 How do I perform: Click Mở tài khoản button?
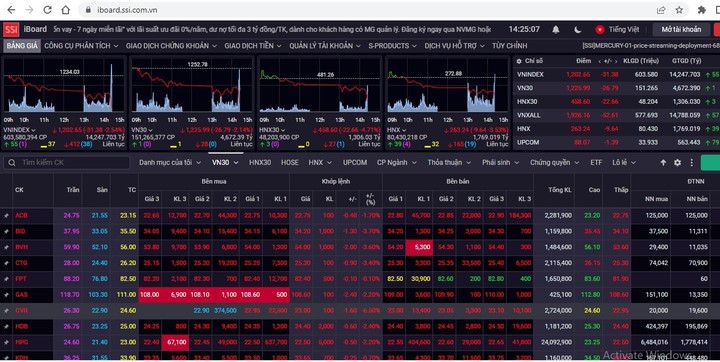pyautogui.click(x=681, y=29)
